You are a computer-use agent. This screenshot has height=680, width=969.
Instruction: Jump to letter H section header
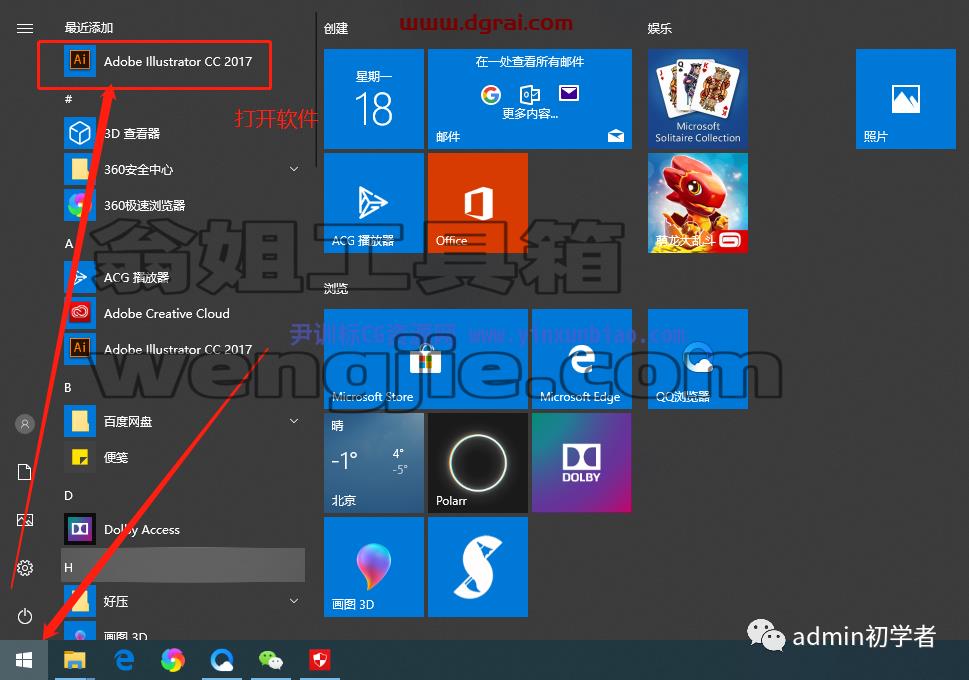(x=184, y=565)
